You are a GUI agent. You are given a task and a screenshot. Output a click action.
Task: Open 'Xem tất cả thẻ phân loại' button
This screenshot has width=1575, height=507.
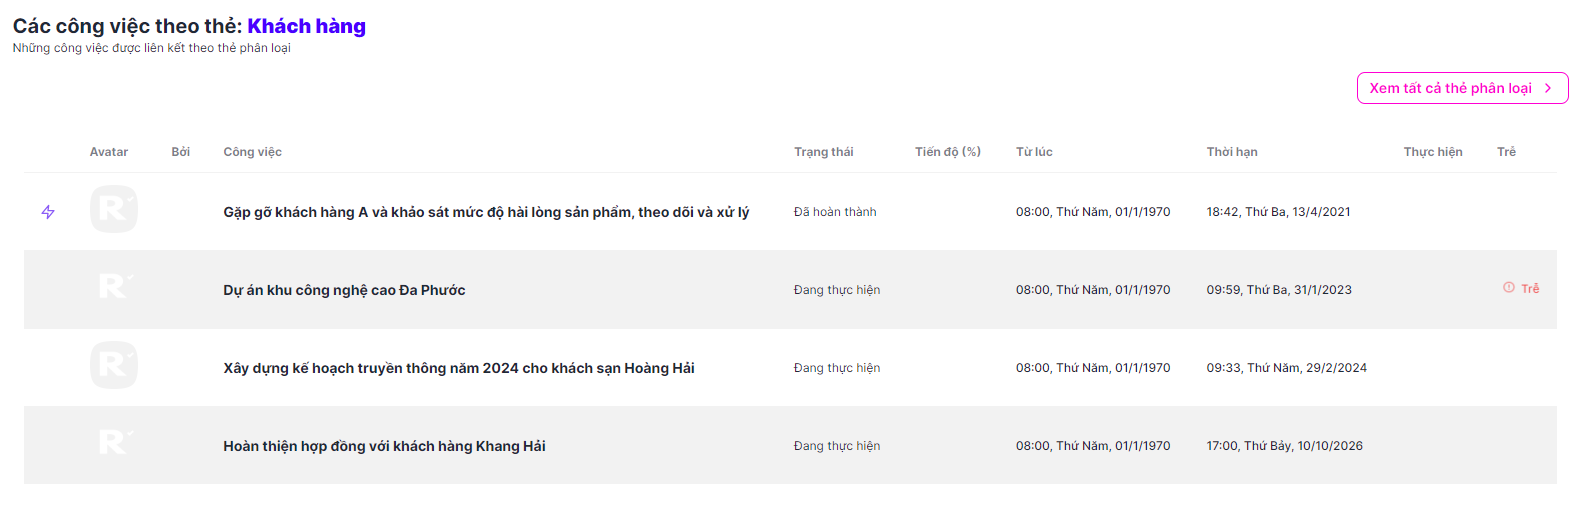click(x=1461, y=88)
